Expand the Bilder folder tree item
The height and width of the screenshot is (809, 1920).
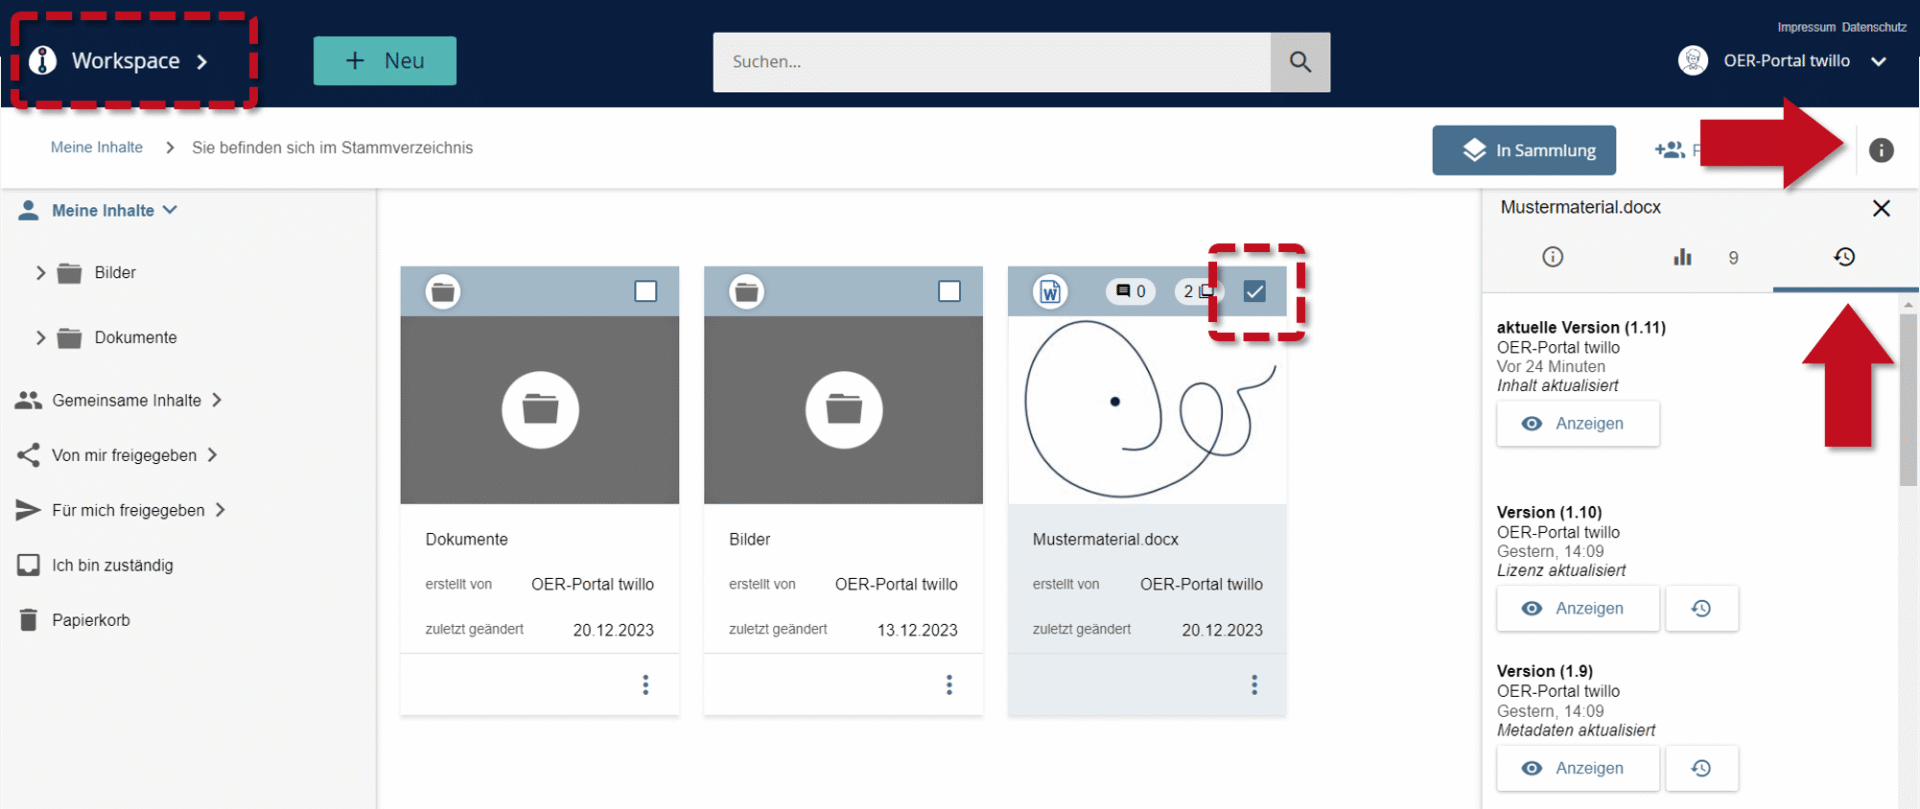pos(41,273)
